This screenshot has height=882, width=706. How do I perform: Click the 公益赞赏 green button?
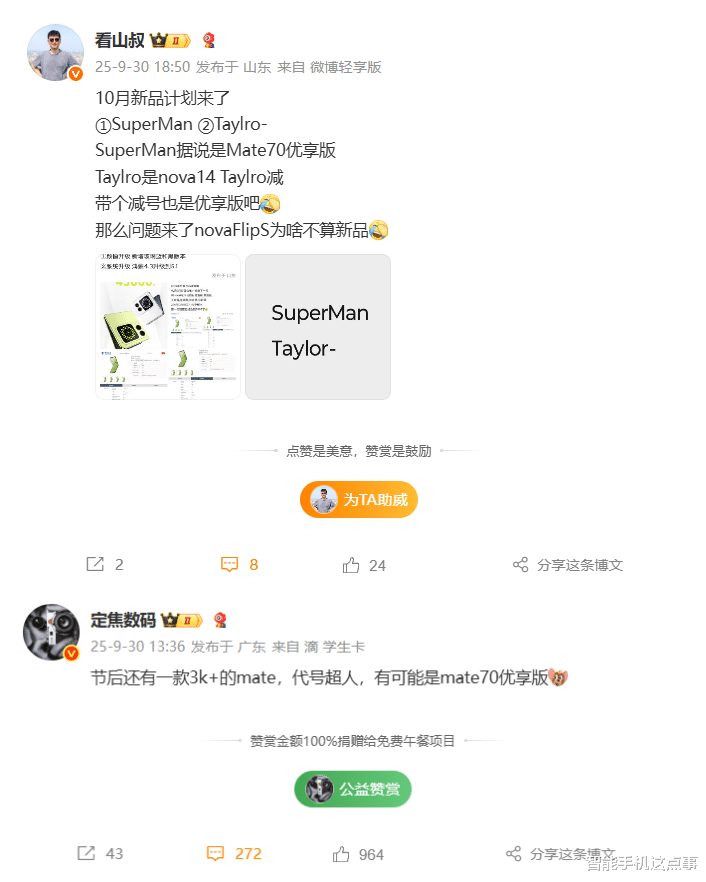coord(353,789)
